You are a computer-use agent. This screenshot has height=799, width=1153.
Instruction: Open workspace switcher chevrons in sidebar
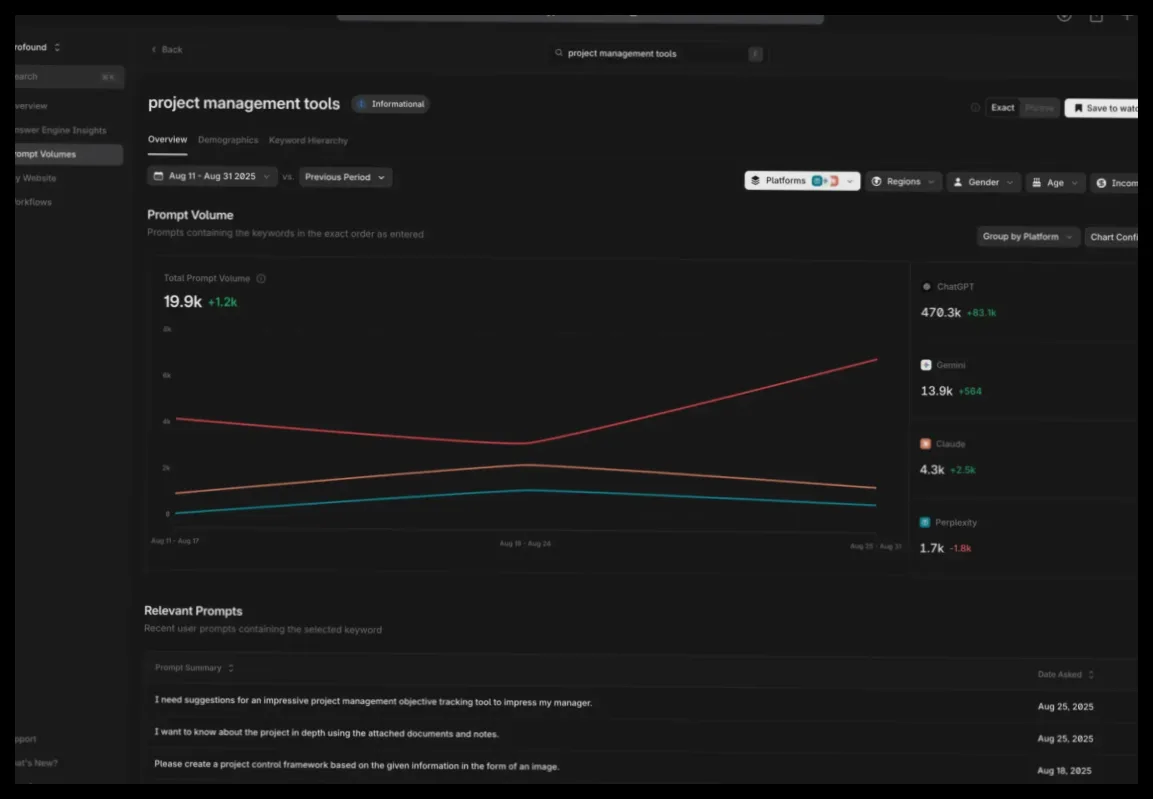point(57,47)
